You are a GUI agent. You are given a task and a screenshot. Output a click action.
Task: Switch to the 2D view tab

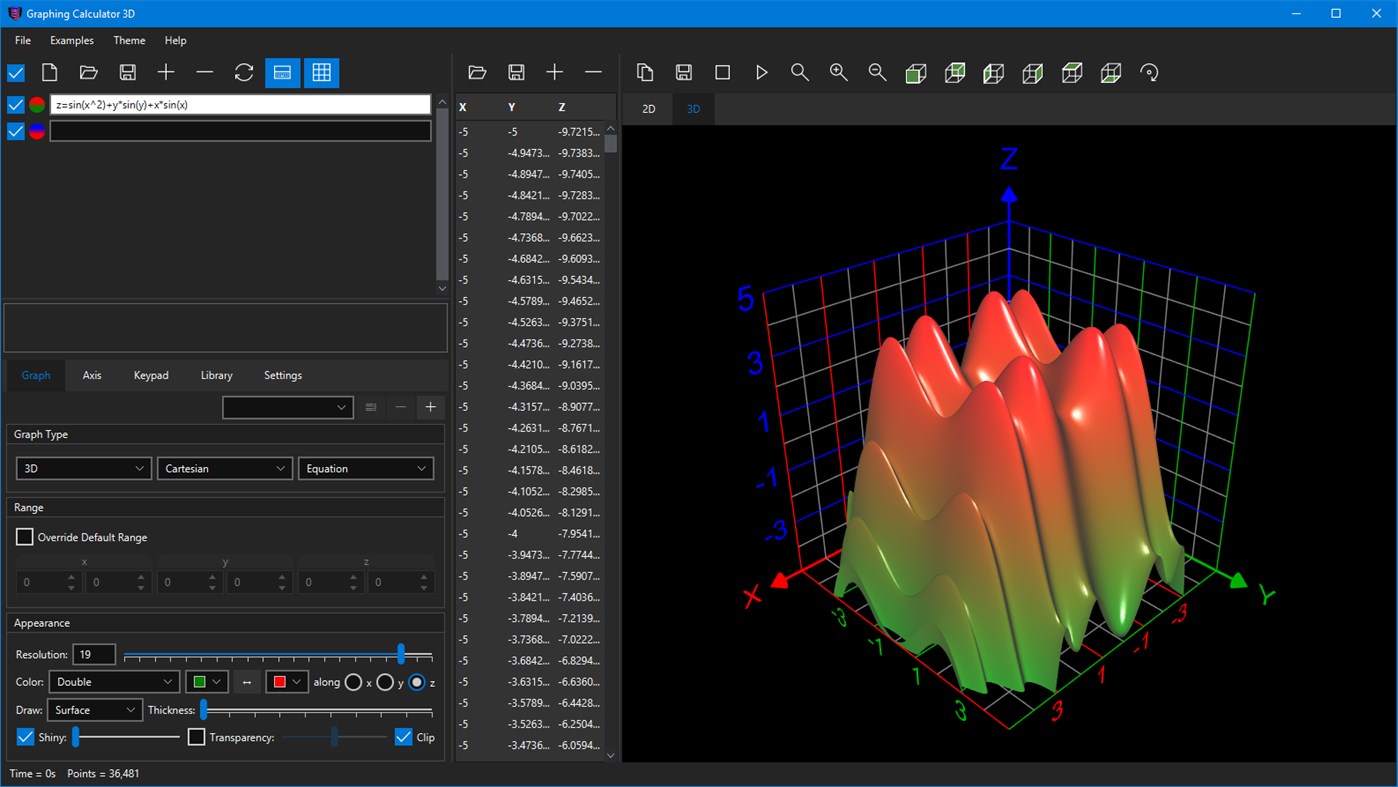tap(647, 108)
